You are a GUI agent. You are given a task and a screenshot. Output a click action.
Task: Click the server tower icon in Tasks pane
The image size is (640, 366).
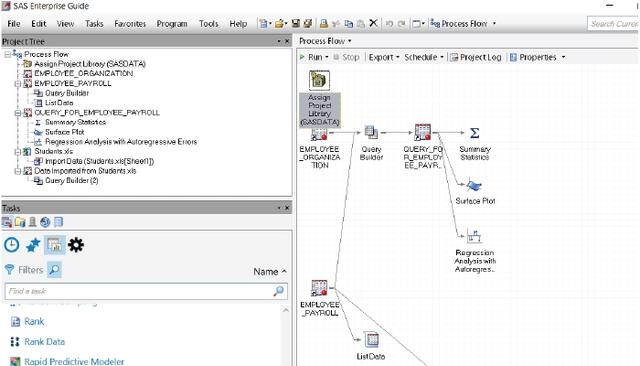pyautogui.click(x=32, y=222)
